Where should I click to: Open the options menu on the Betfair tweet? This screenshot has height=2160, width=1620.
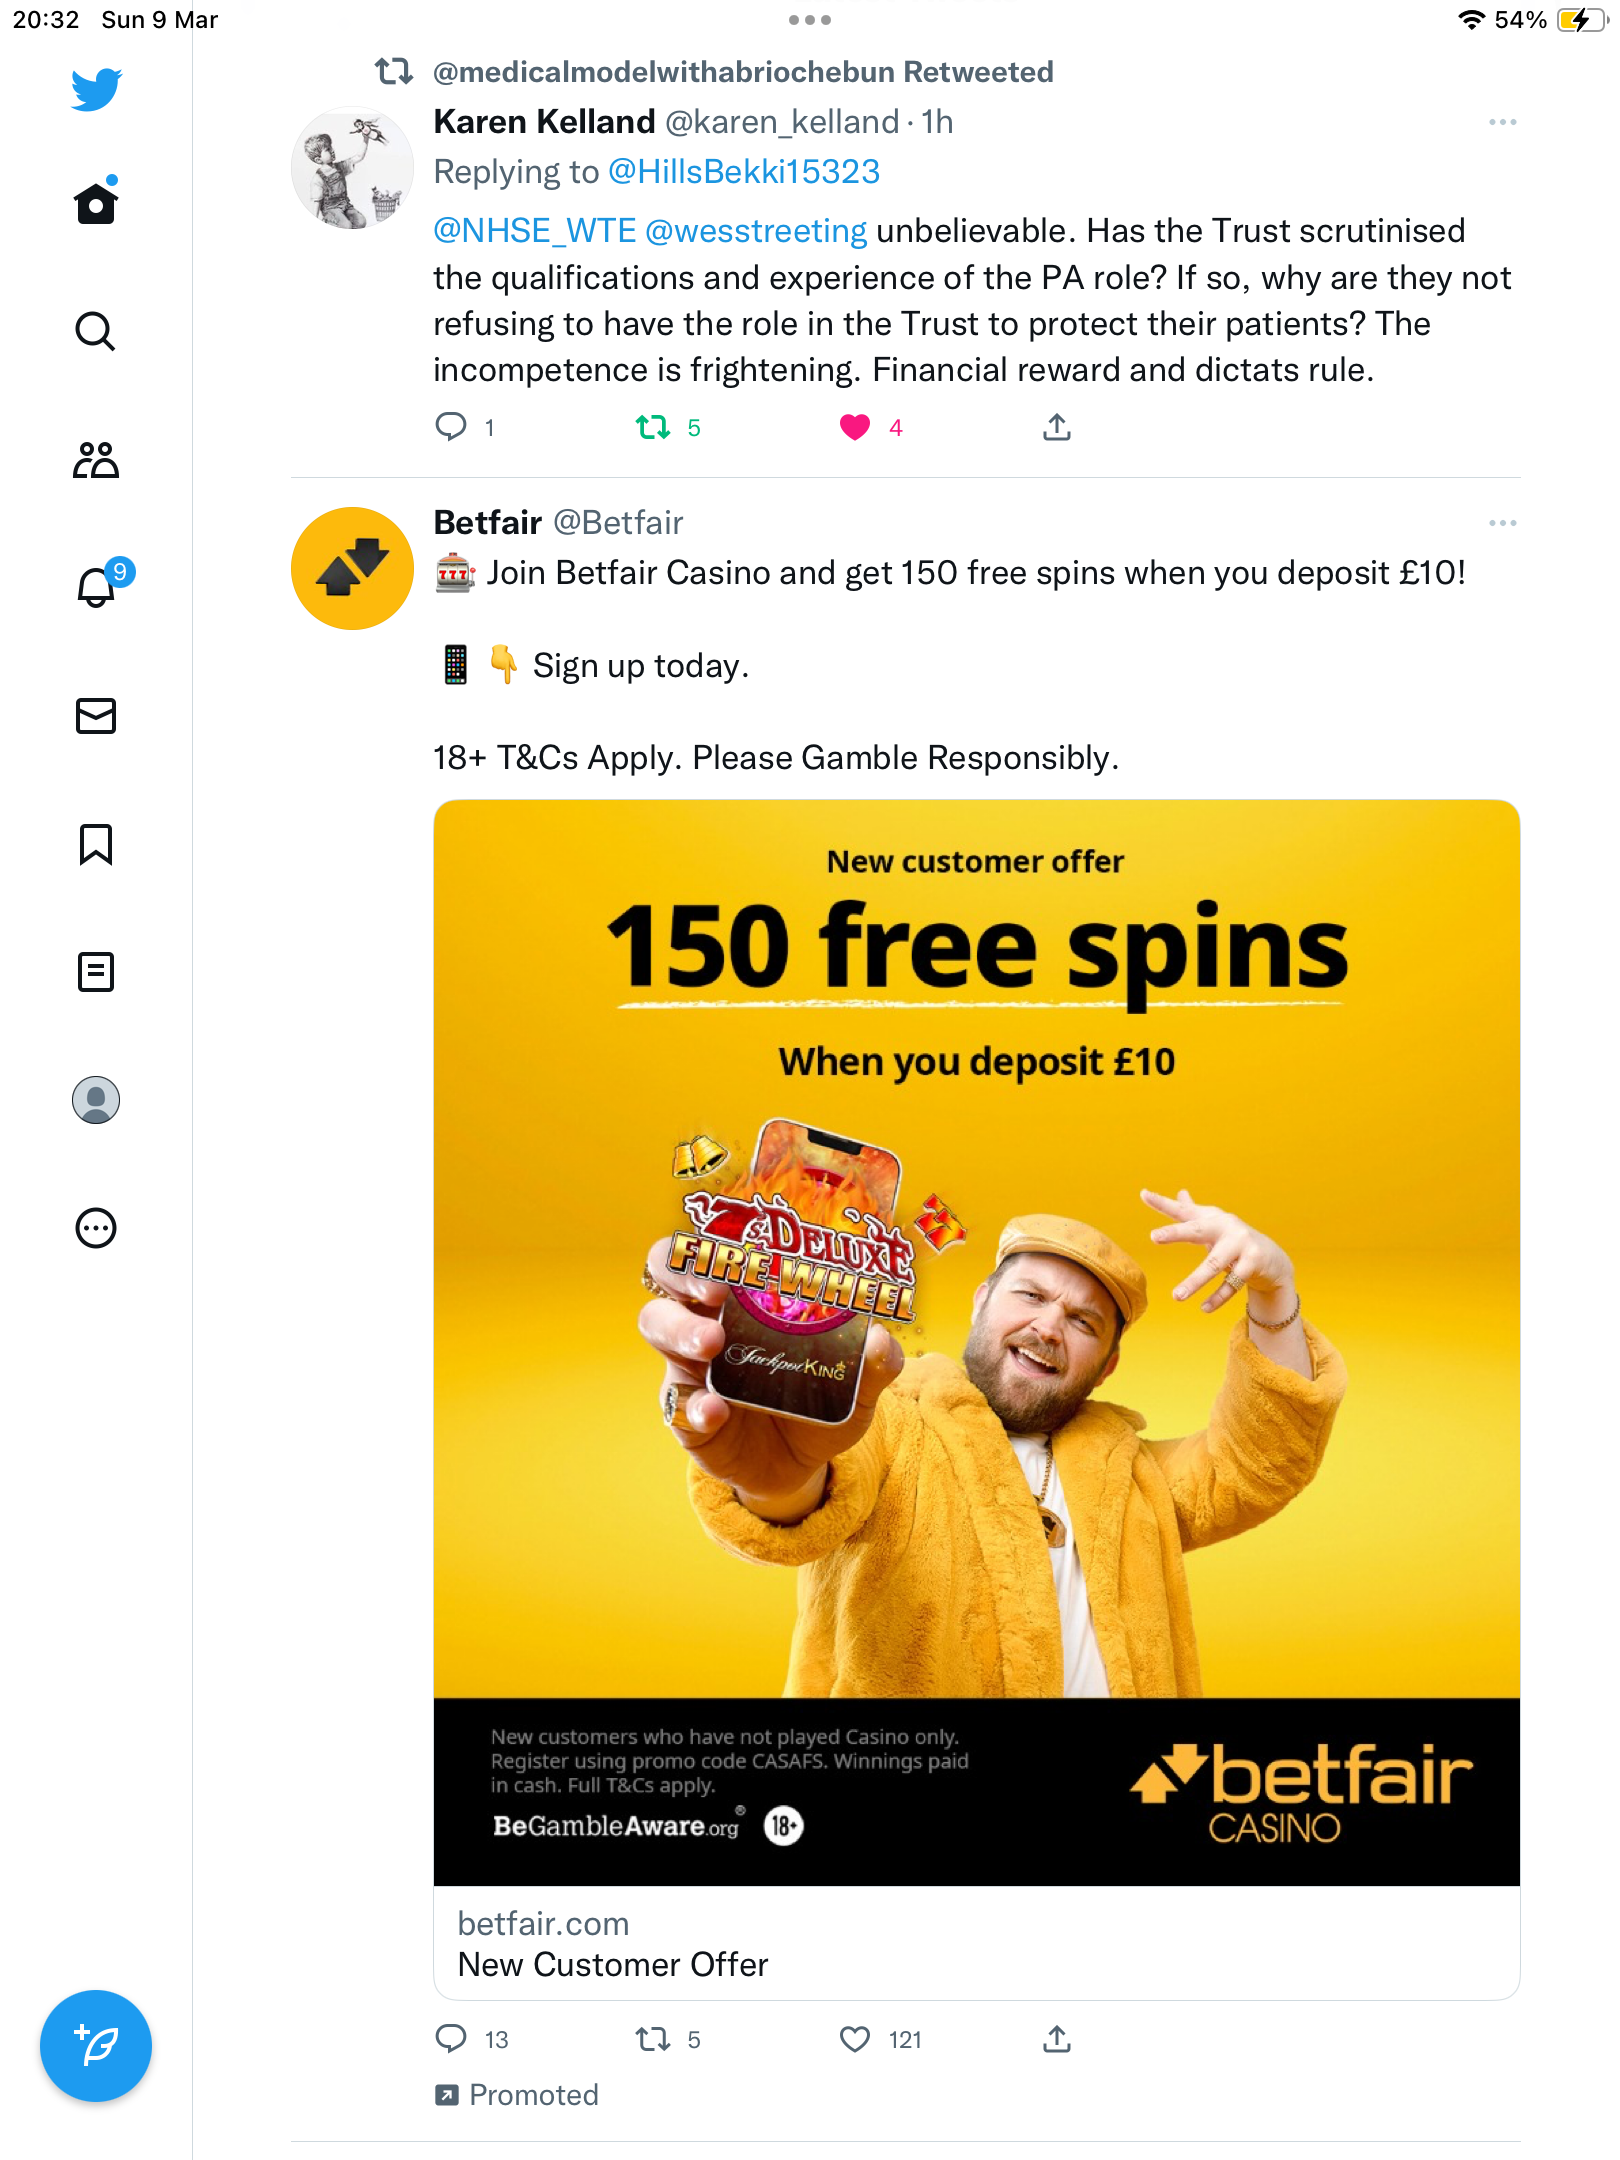click(1502, 523)
